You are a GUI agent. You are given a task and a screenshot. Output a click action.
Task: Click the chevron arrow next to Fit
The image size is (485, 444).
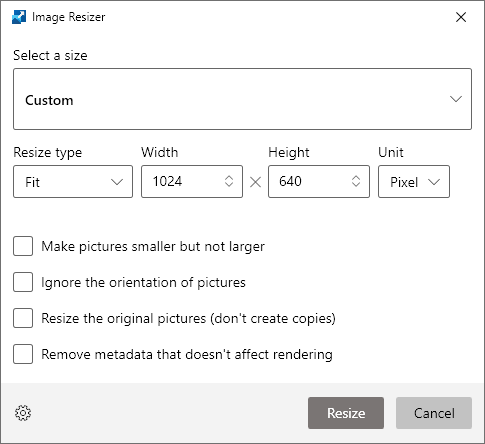[x=117, y=182]
